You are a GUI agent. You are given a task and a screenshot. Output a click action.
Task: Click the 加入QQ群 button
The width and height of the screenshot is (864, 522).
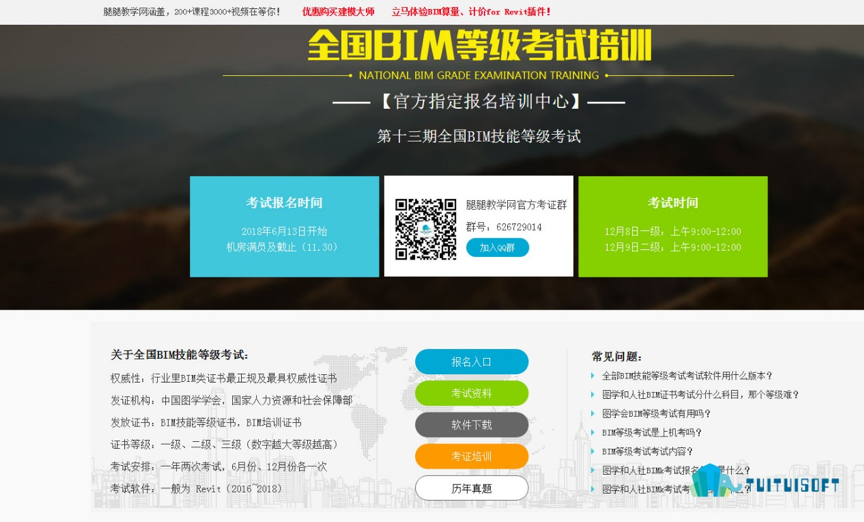498,247
